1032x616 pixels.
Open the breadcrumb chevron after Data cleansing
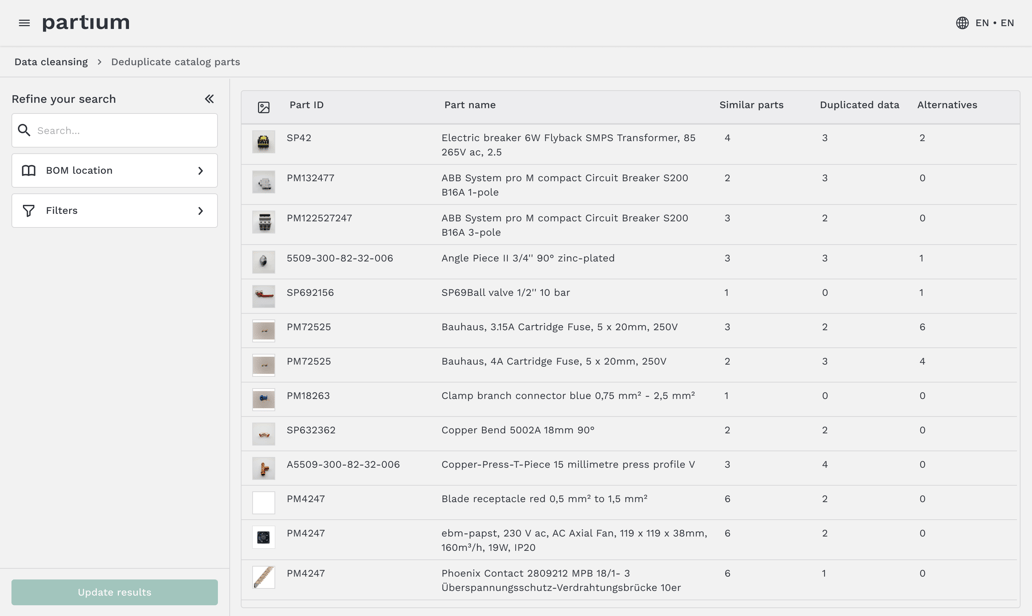(x=100, y=61)
